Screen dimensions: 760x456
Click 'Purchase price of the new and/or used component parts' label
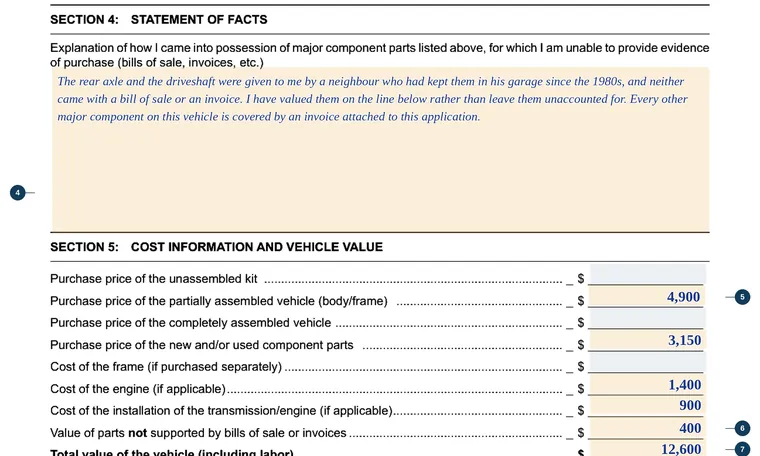pyautogui.click(x=202, y=345)
